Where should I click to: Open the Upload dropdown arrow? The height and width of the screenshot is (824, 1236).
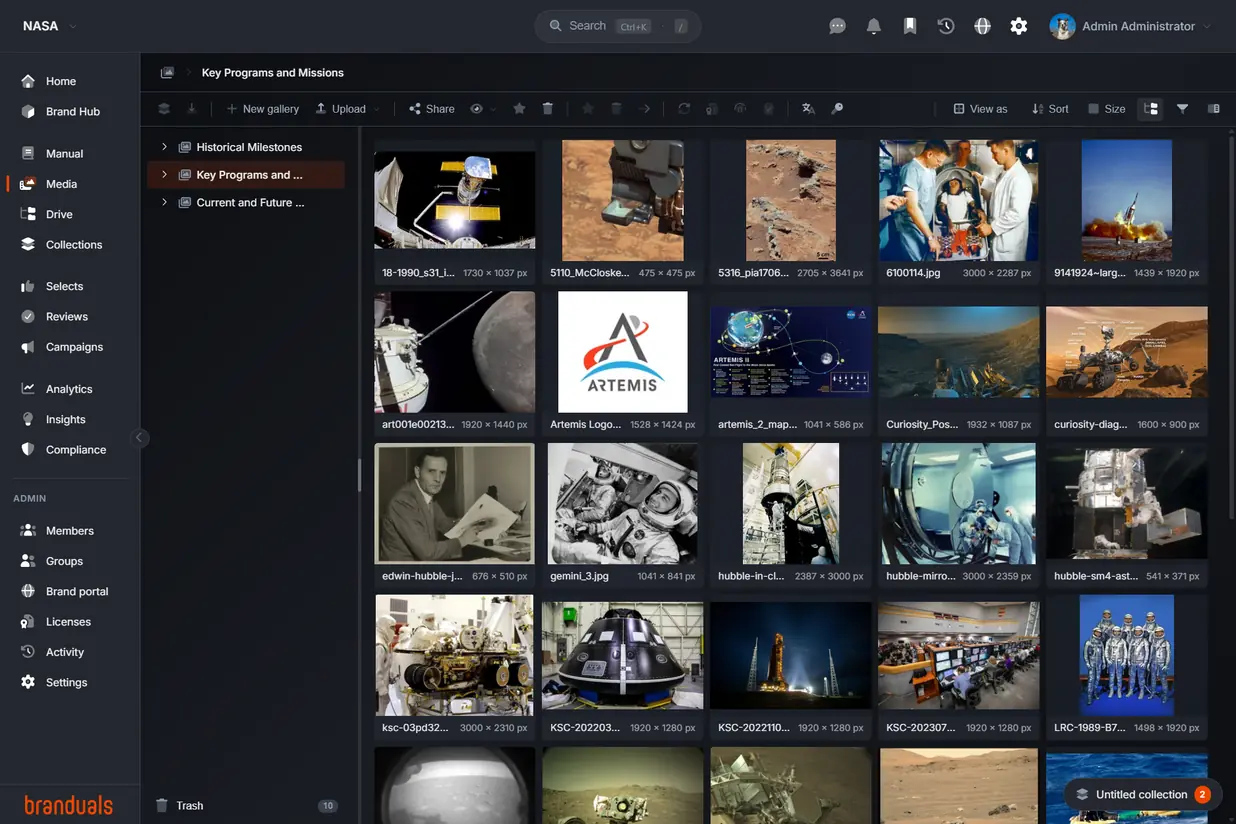(377, 109)
